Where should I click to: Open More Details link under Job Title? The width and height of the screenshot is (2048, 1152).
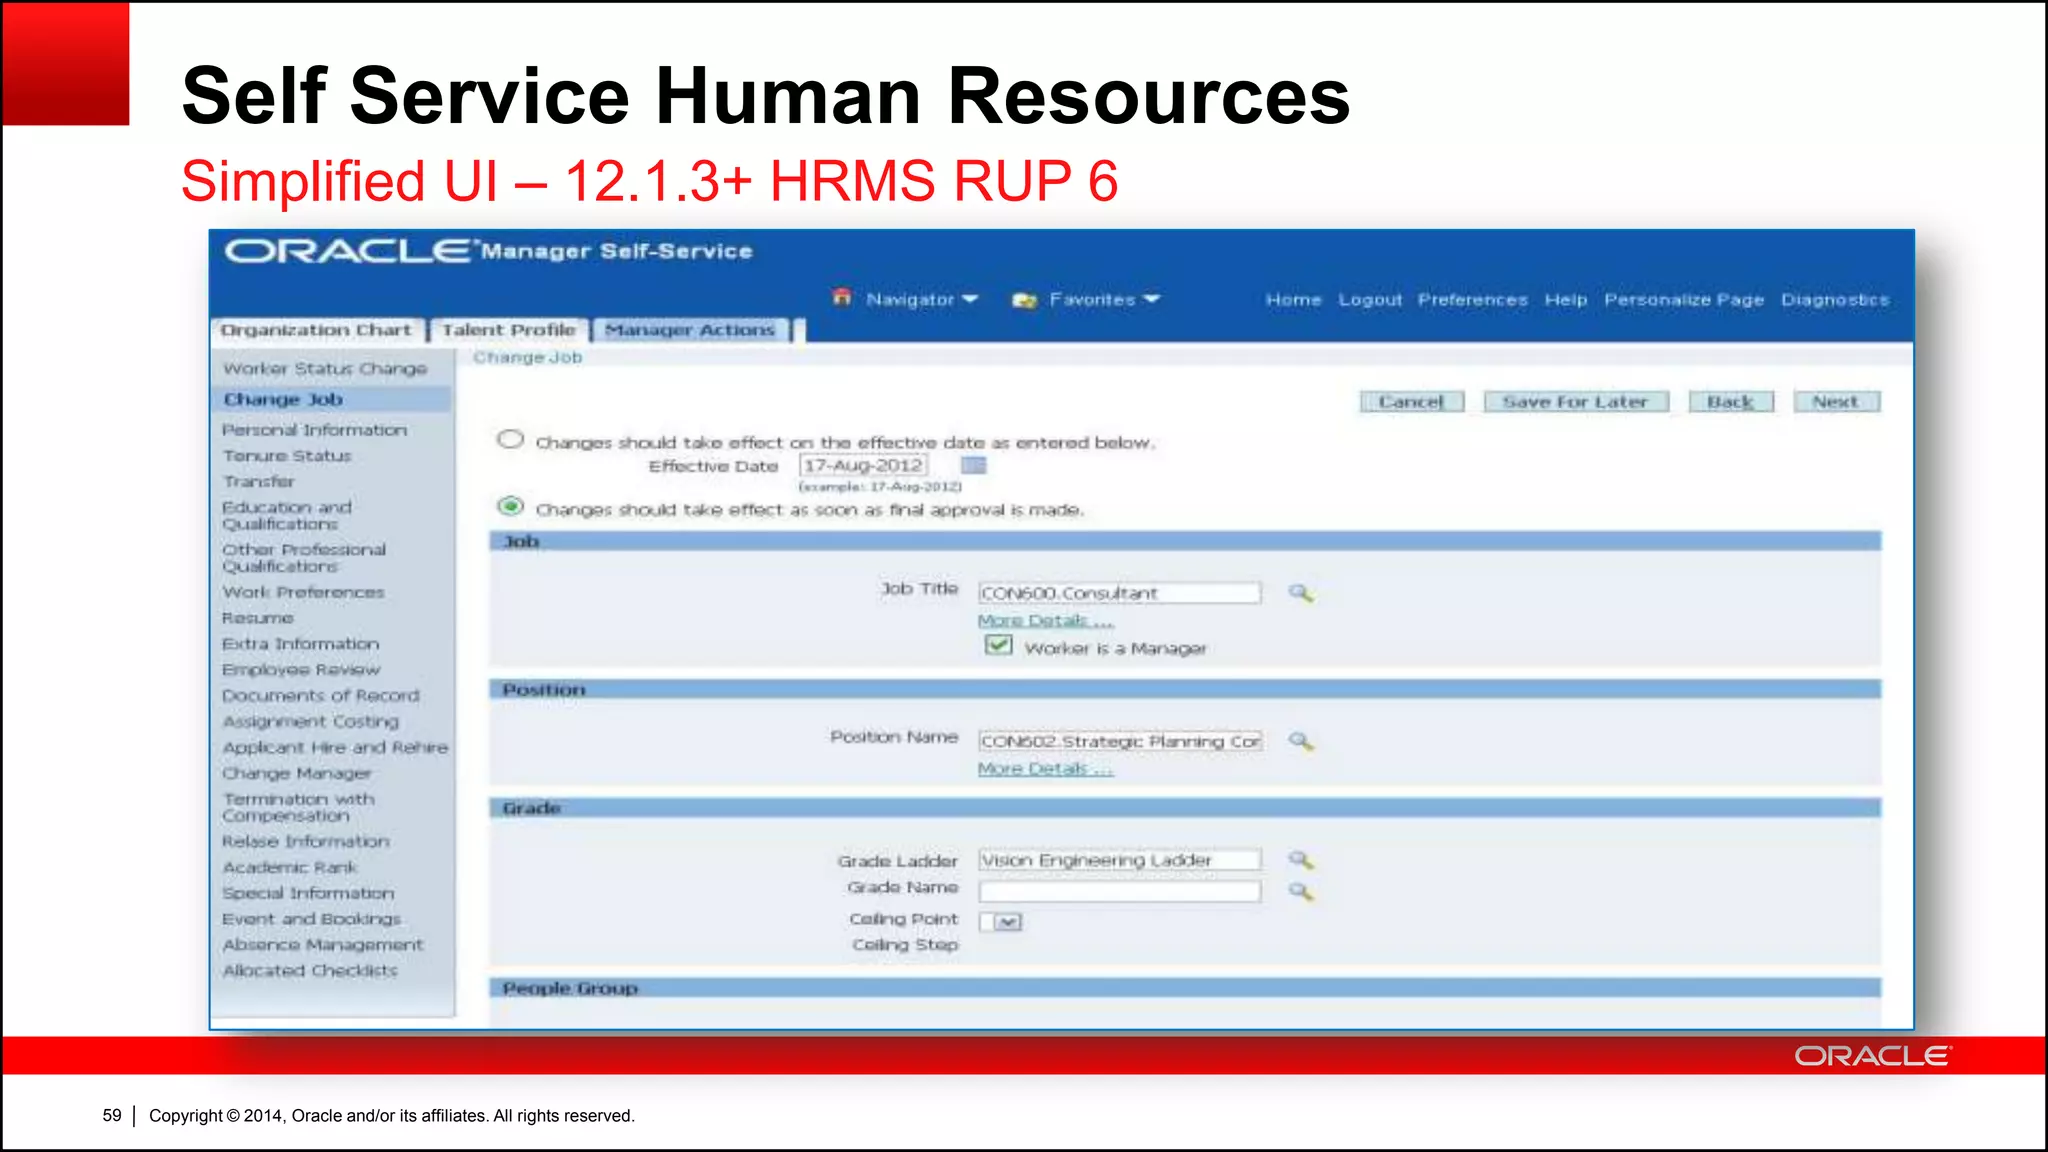tap(1045, 621)
